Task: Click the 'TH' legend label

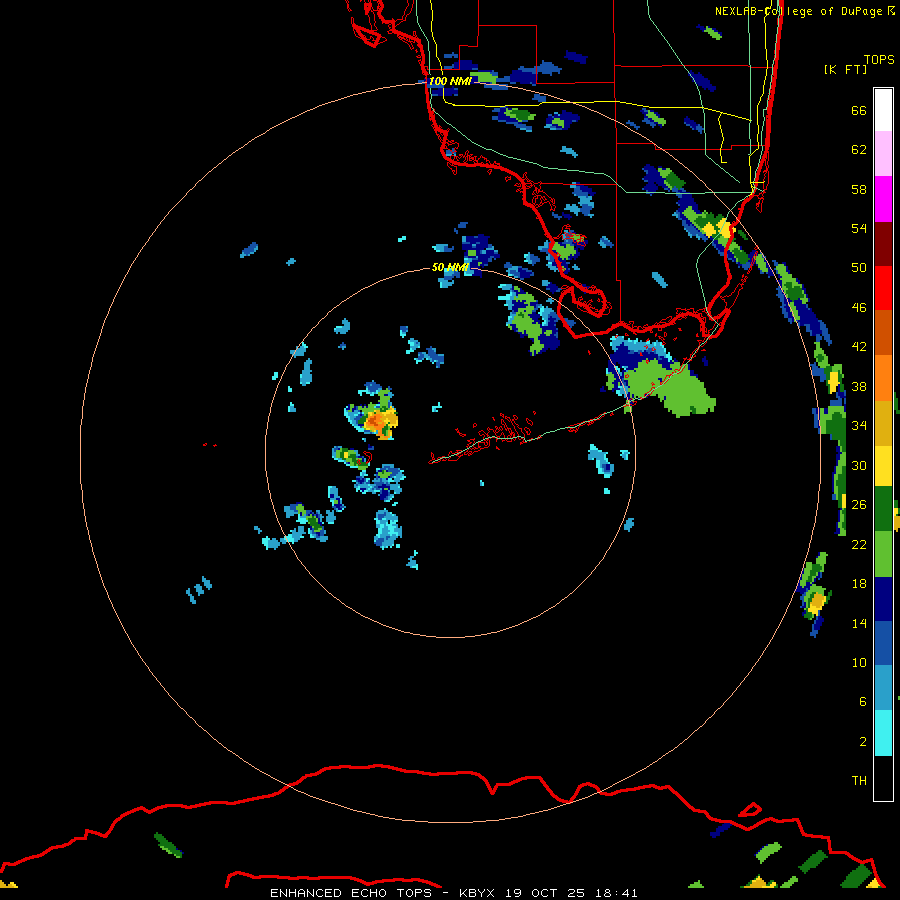Action: pos(859,781)
